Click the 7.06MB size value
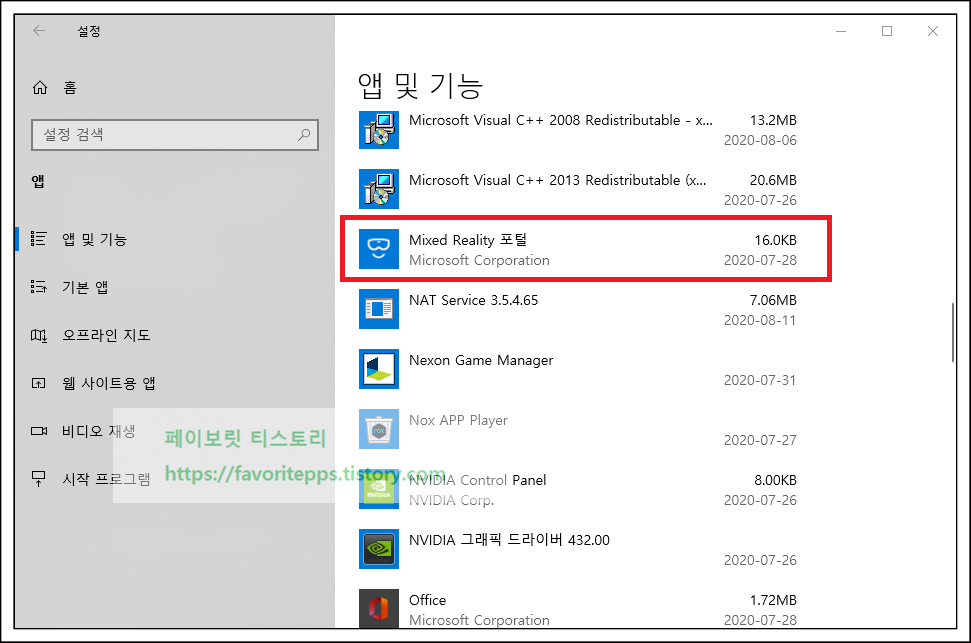971x643 pixels. 773,300
